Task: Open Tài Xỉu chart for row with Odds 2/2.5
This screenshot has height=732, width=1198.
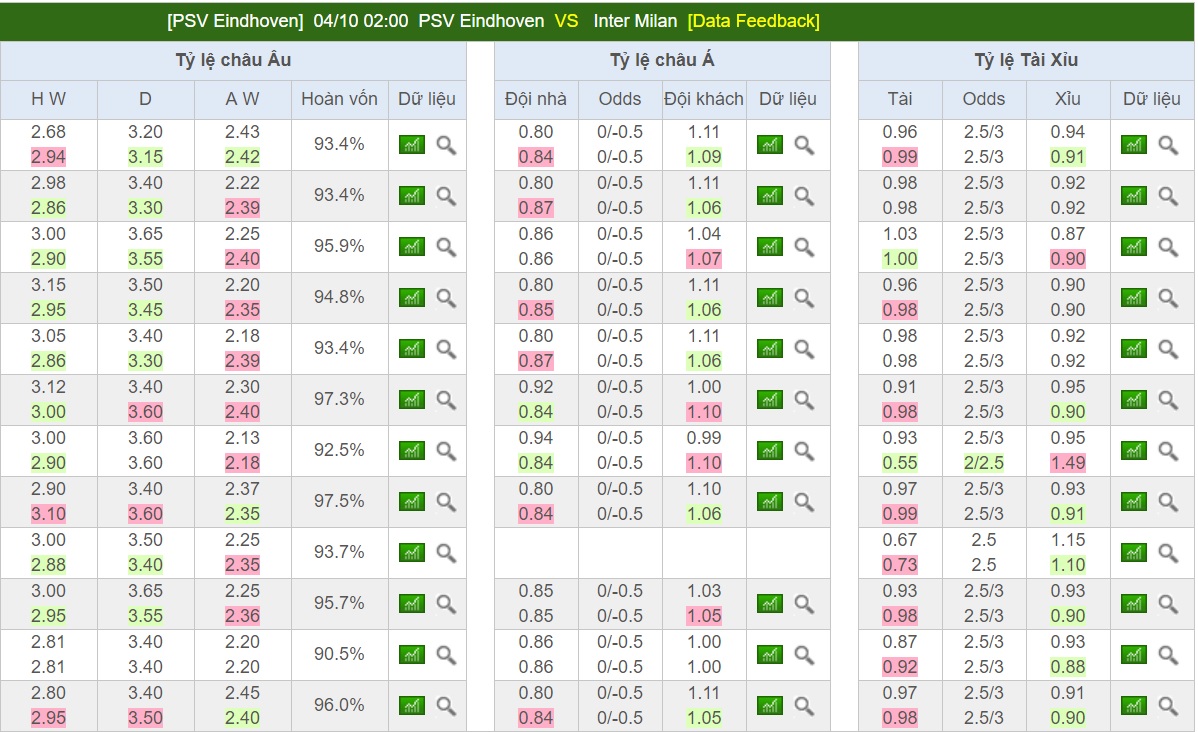Action: [x=1134, y=451]
